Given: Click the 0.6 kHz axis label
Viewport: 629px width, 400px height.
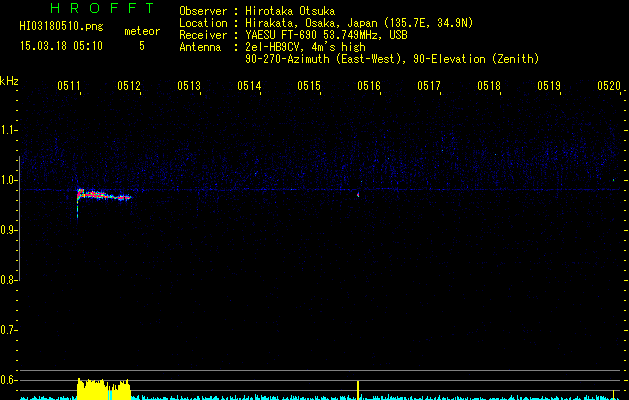Looking at the screenshot, I should (x=8, y=380).
